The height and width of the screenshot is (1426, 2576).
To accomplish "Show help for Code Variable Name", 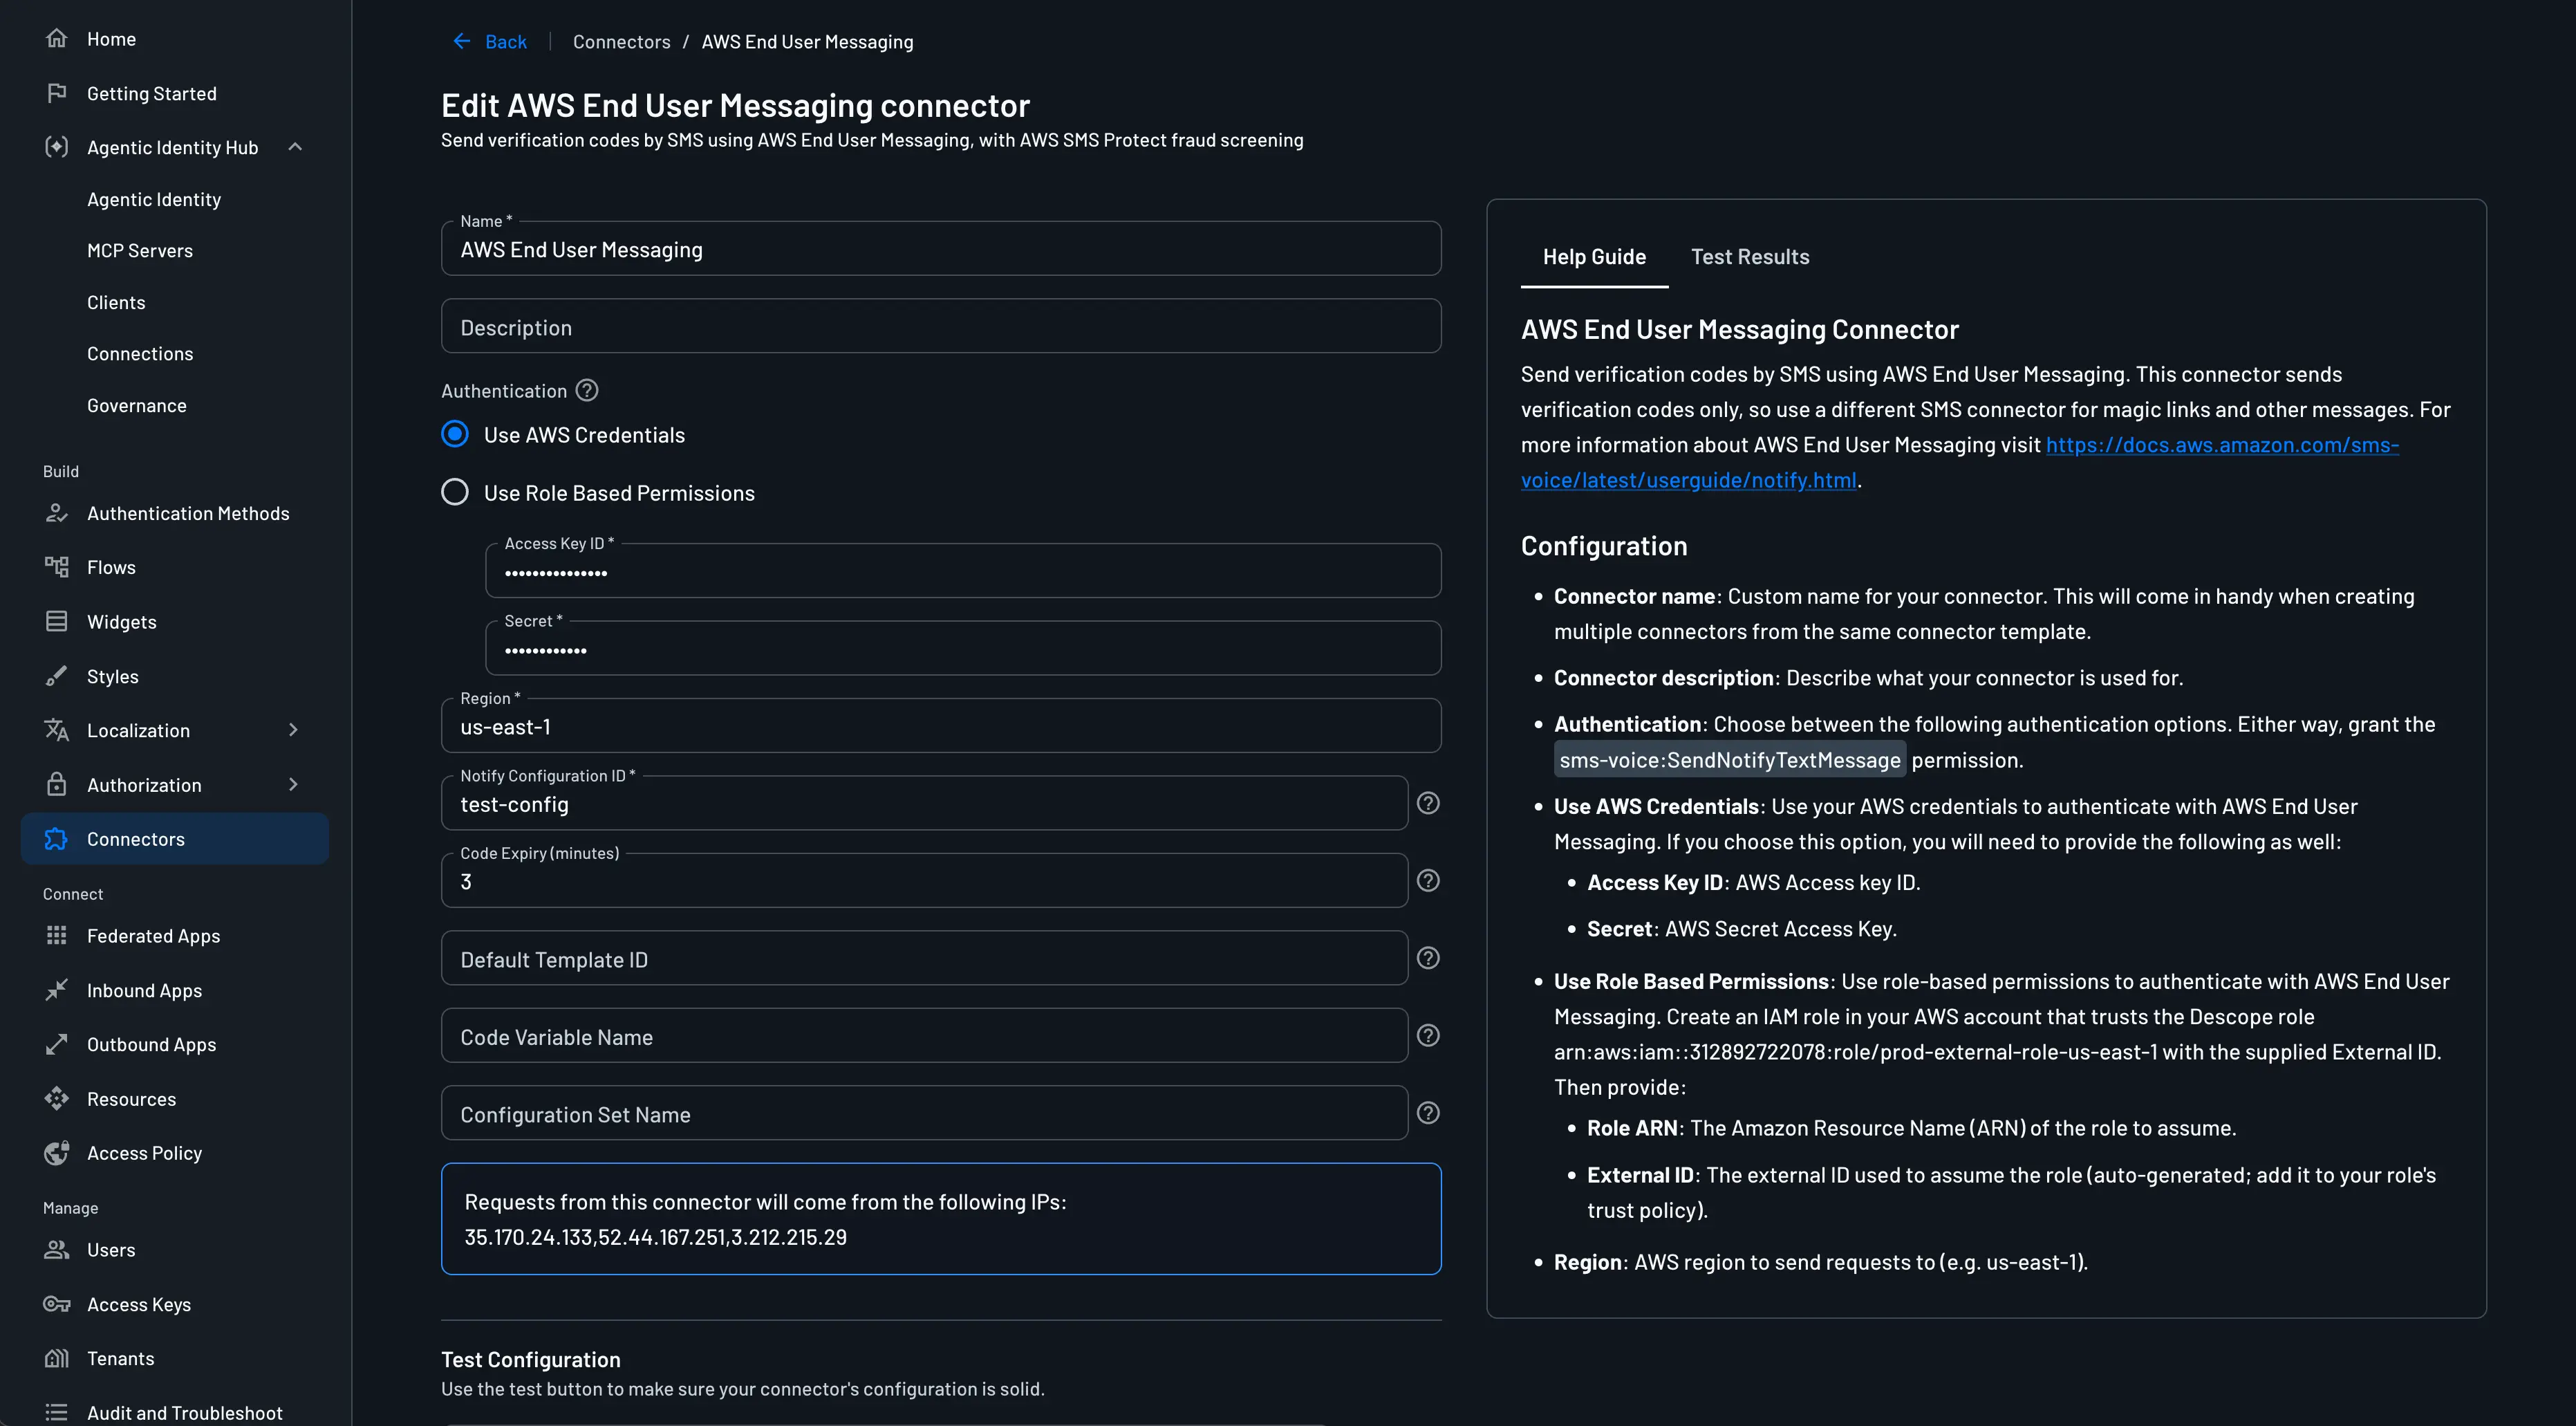I will (x=1428, y=1035).
